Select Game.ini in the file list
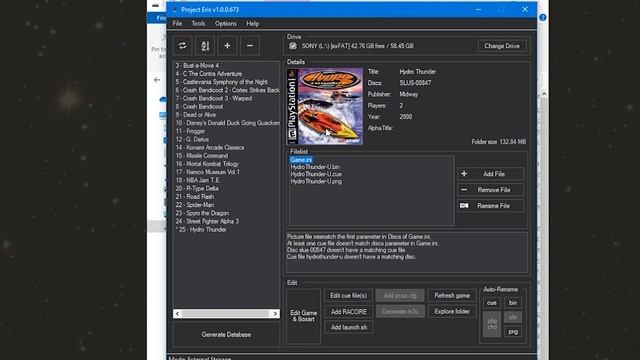 301,160
